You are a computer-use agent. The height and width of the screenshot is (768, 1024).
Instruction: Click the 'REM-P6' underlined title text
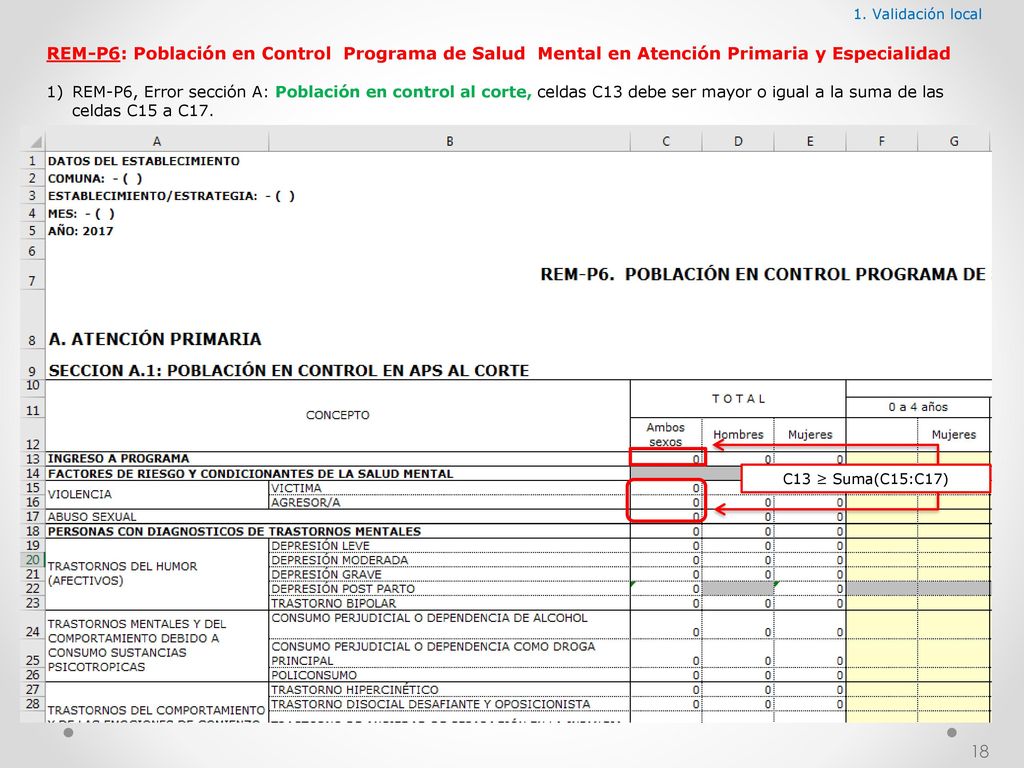(83, 54)
